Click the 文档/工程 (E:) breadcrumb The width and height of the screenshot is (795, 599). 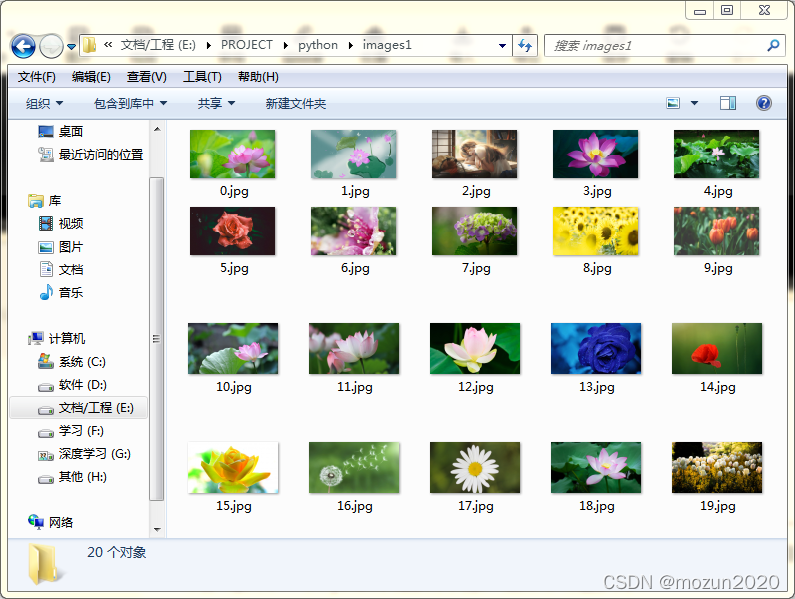coord(158,45)
